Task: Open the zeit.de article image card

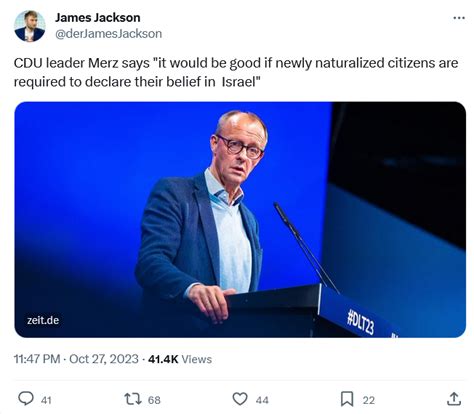Action: tap(240, 220)
